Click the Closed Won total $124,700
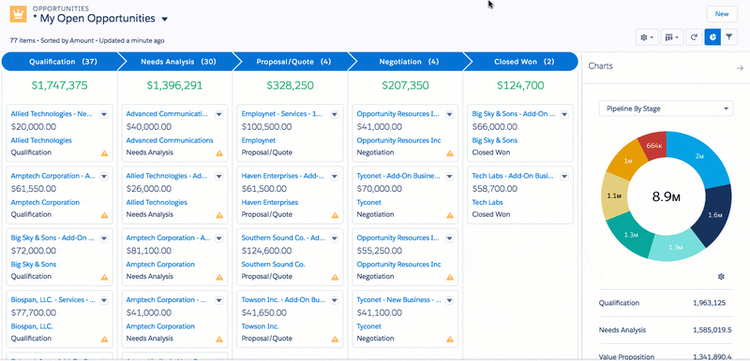 (x=520, y=86)
